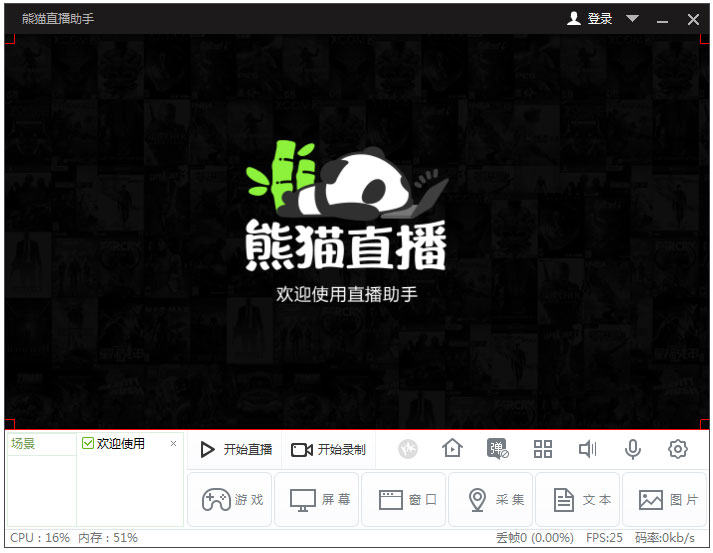Click the FPS:25 status text
Viewport: 713px width, 553px height.
[604, 538]
